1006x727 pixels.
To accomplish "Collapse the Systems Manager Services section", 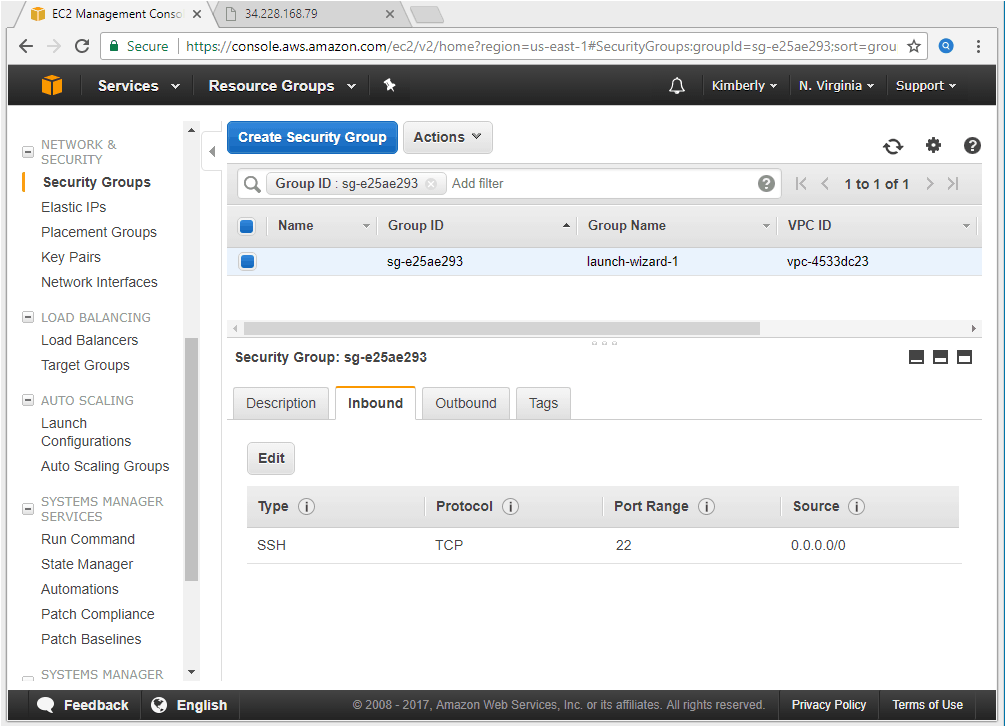I will tap(28, 509).
